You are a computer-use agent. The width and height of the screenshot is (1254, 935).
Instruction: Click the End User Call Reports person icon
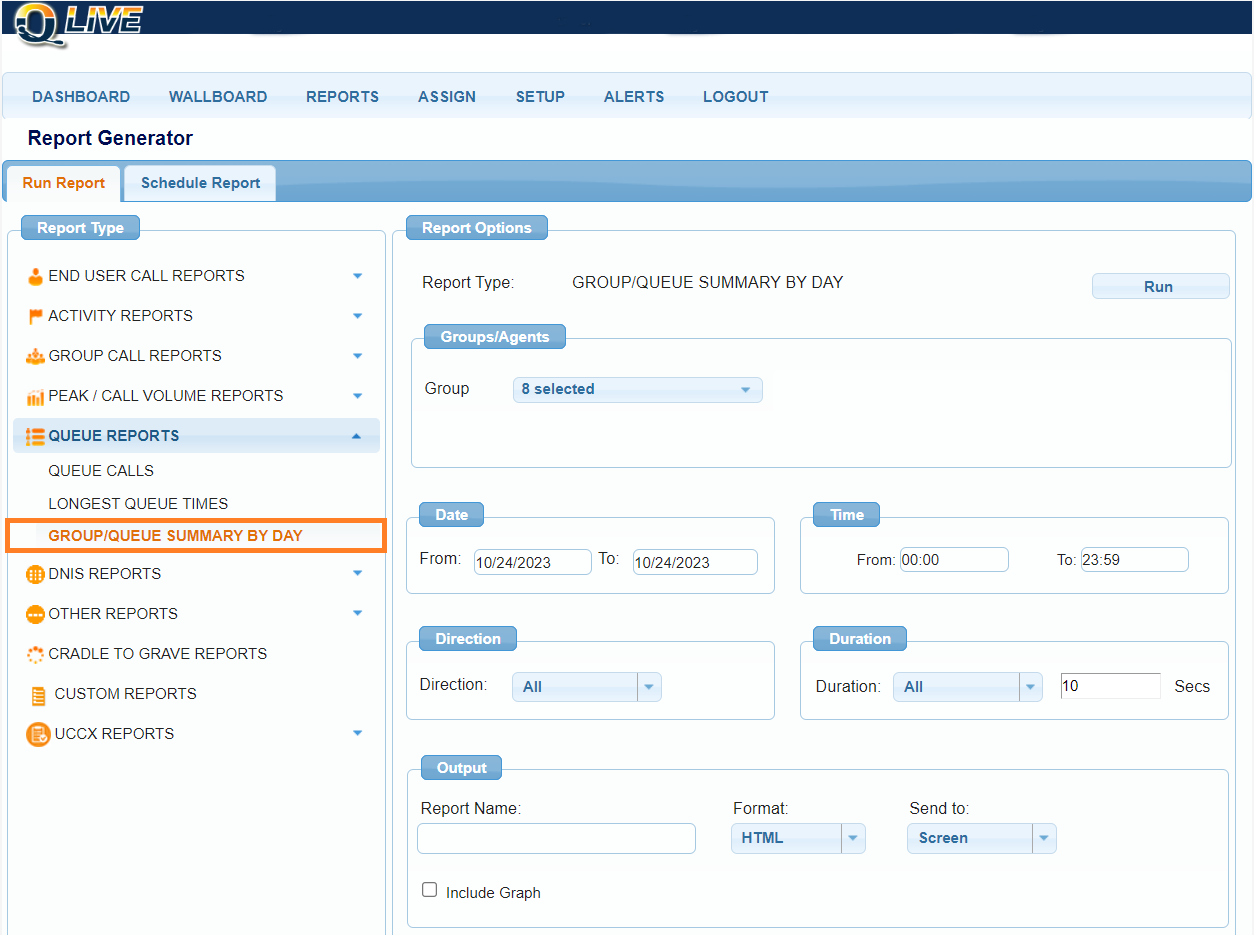36,277
